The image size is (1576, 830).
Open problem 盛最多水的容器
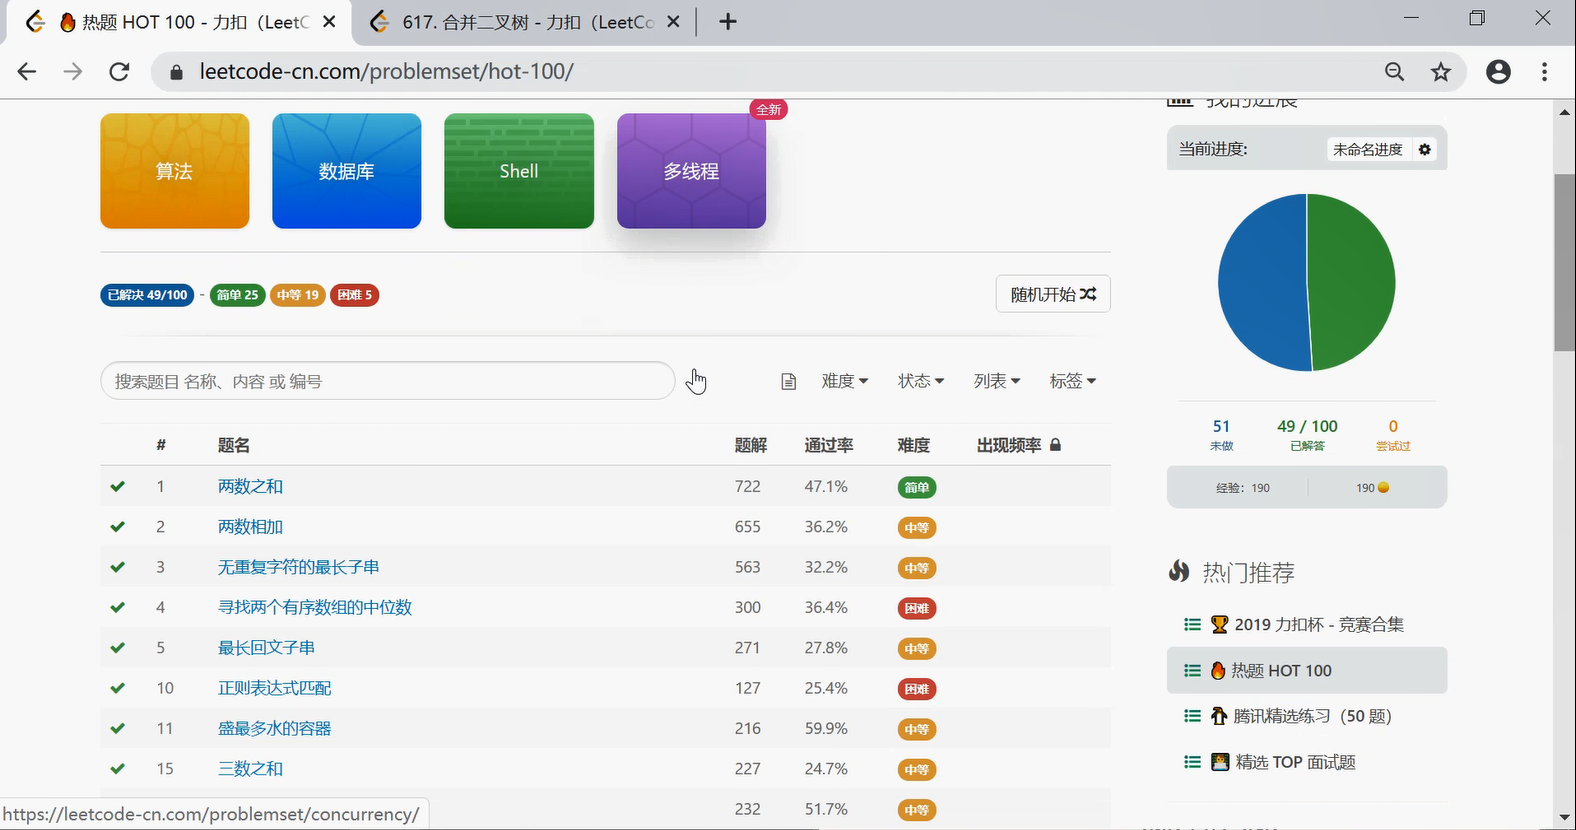click(x=274, y=728)
